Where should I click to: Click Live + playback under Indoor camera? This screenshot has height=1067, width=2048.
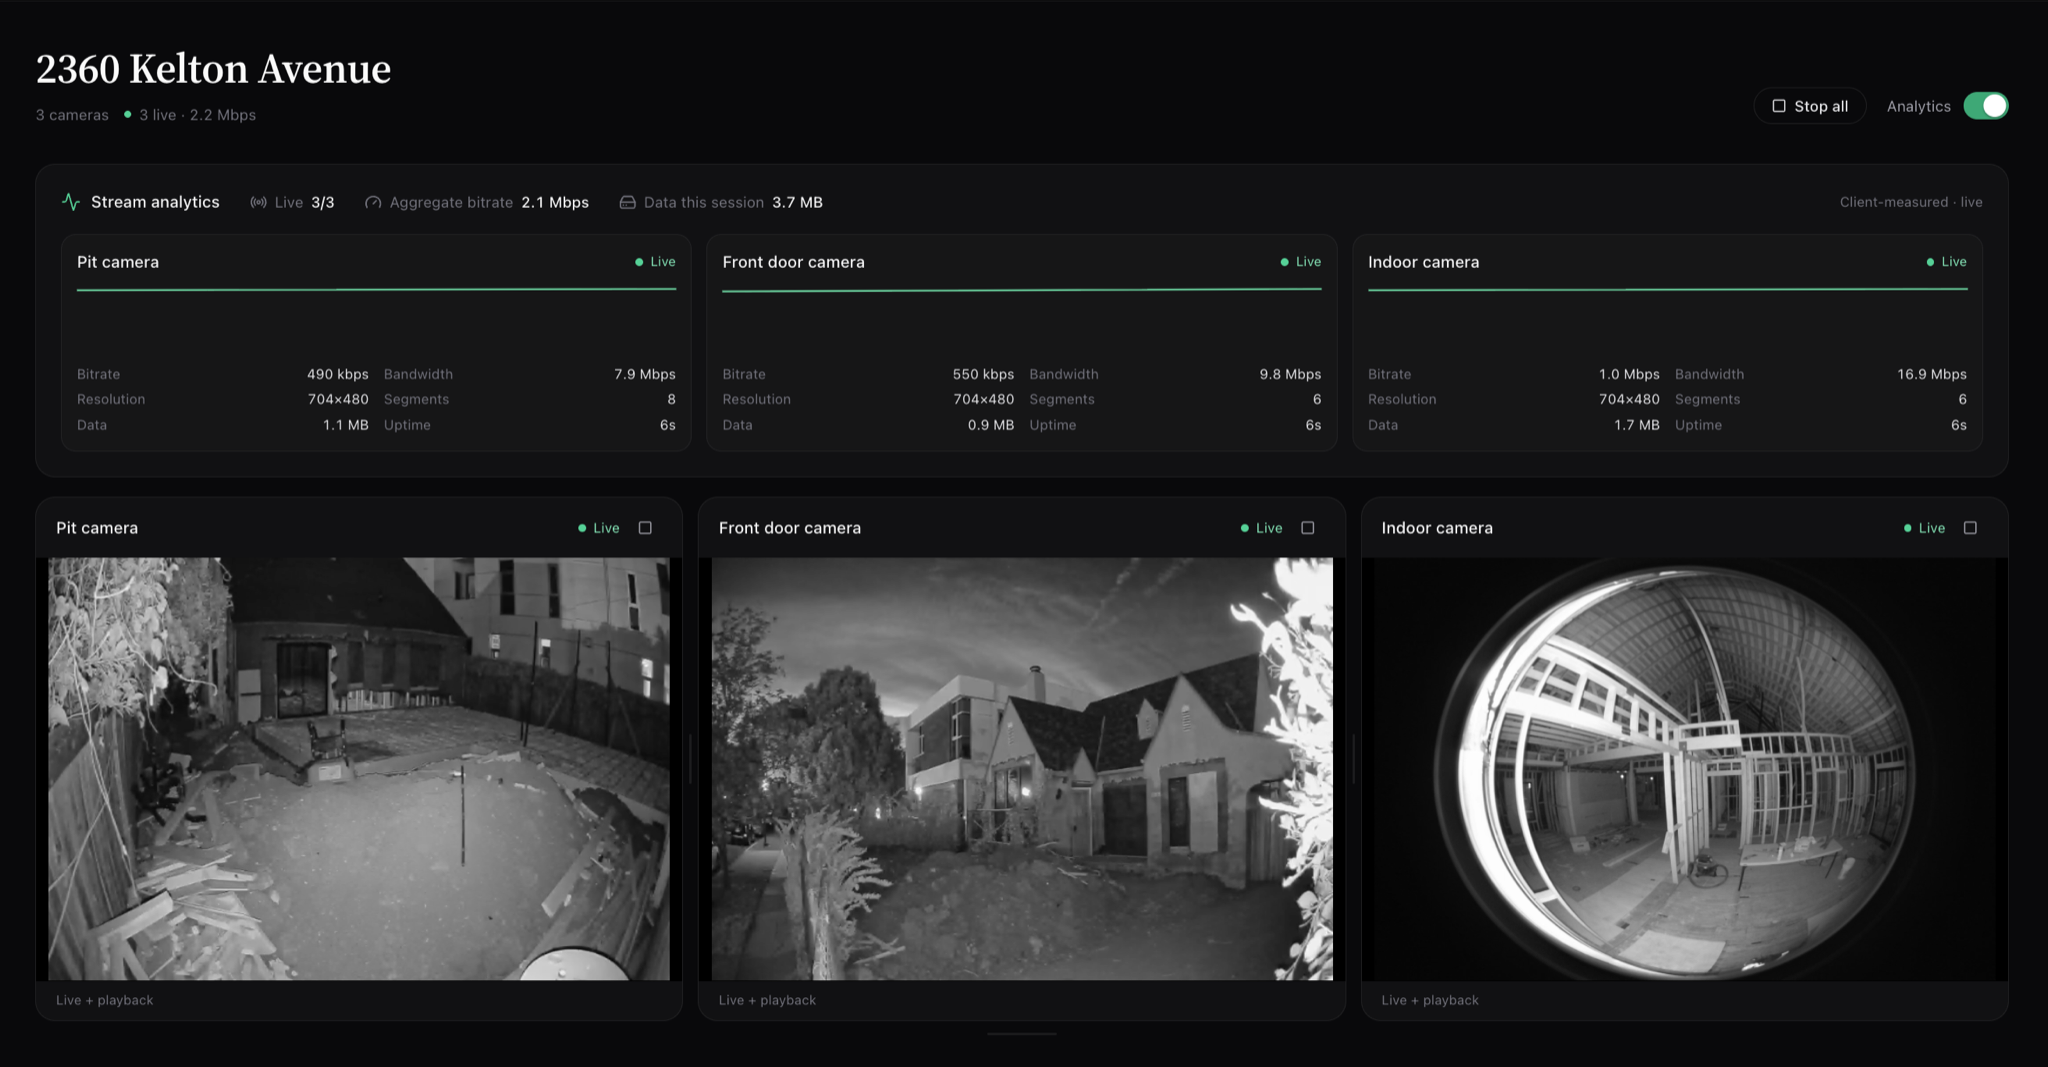pos(1430,1000)
